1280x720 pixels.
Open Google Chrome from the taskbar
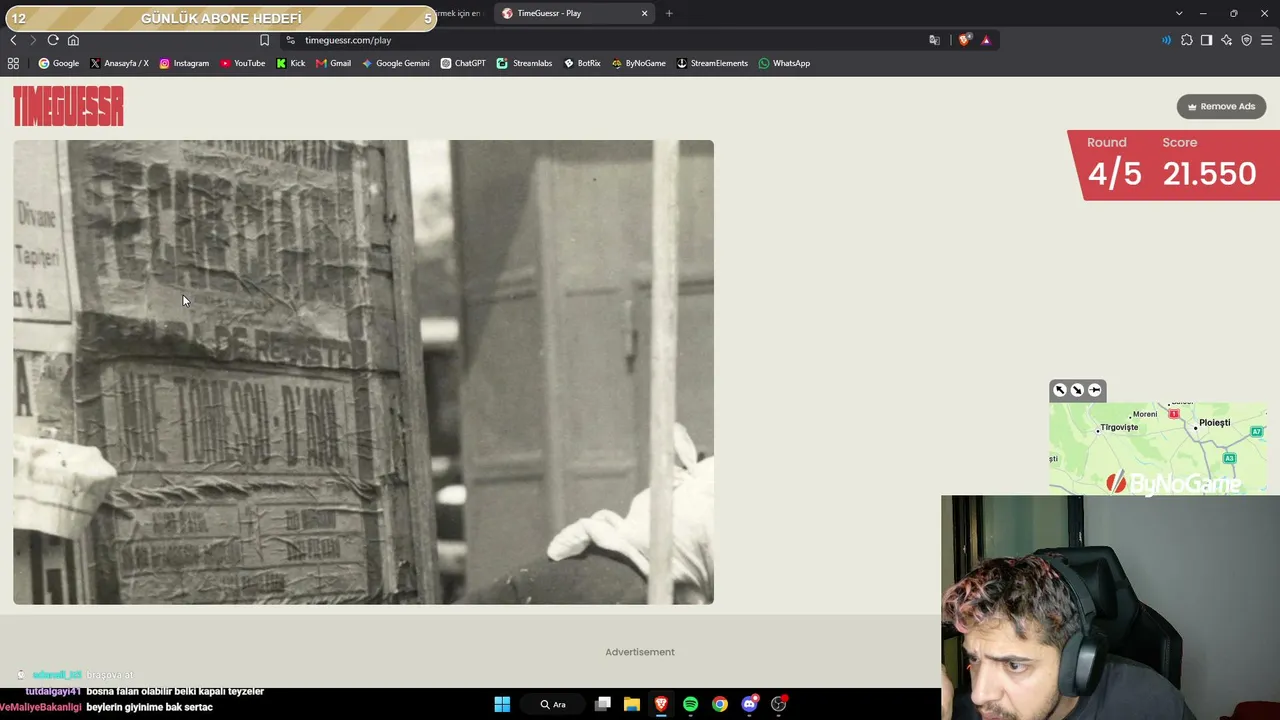pos(720,704)
